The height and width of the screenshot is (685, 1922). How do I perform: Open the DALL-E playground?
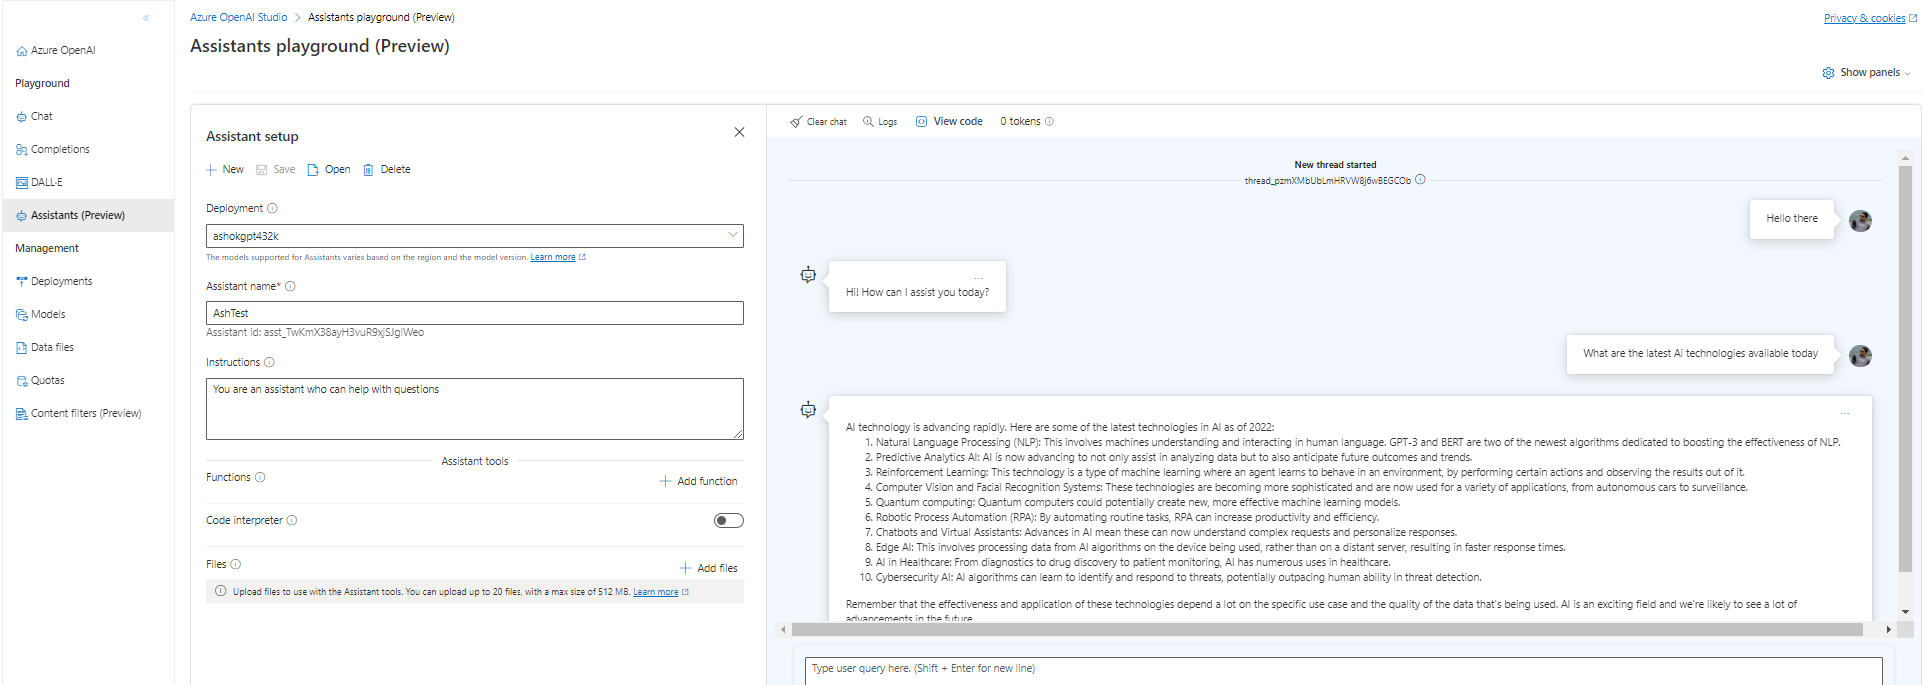39,182
